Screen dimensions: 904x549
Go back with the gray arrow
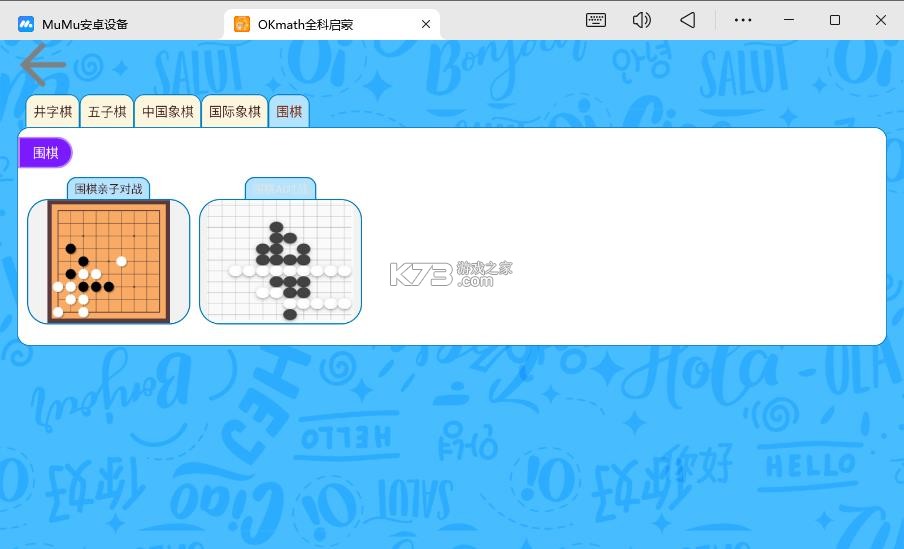(43, 64)
